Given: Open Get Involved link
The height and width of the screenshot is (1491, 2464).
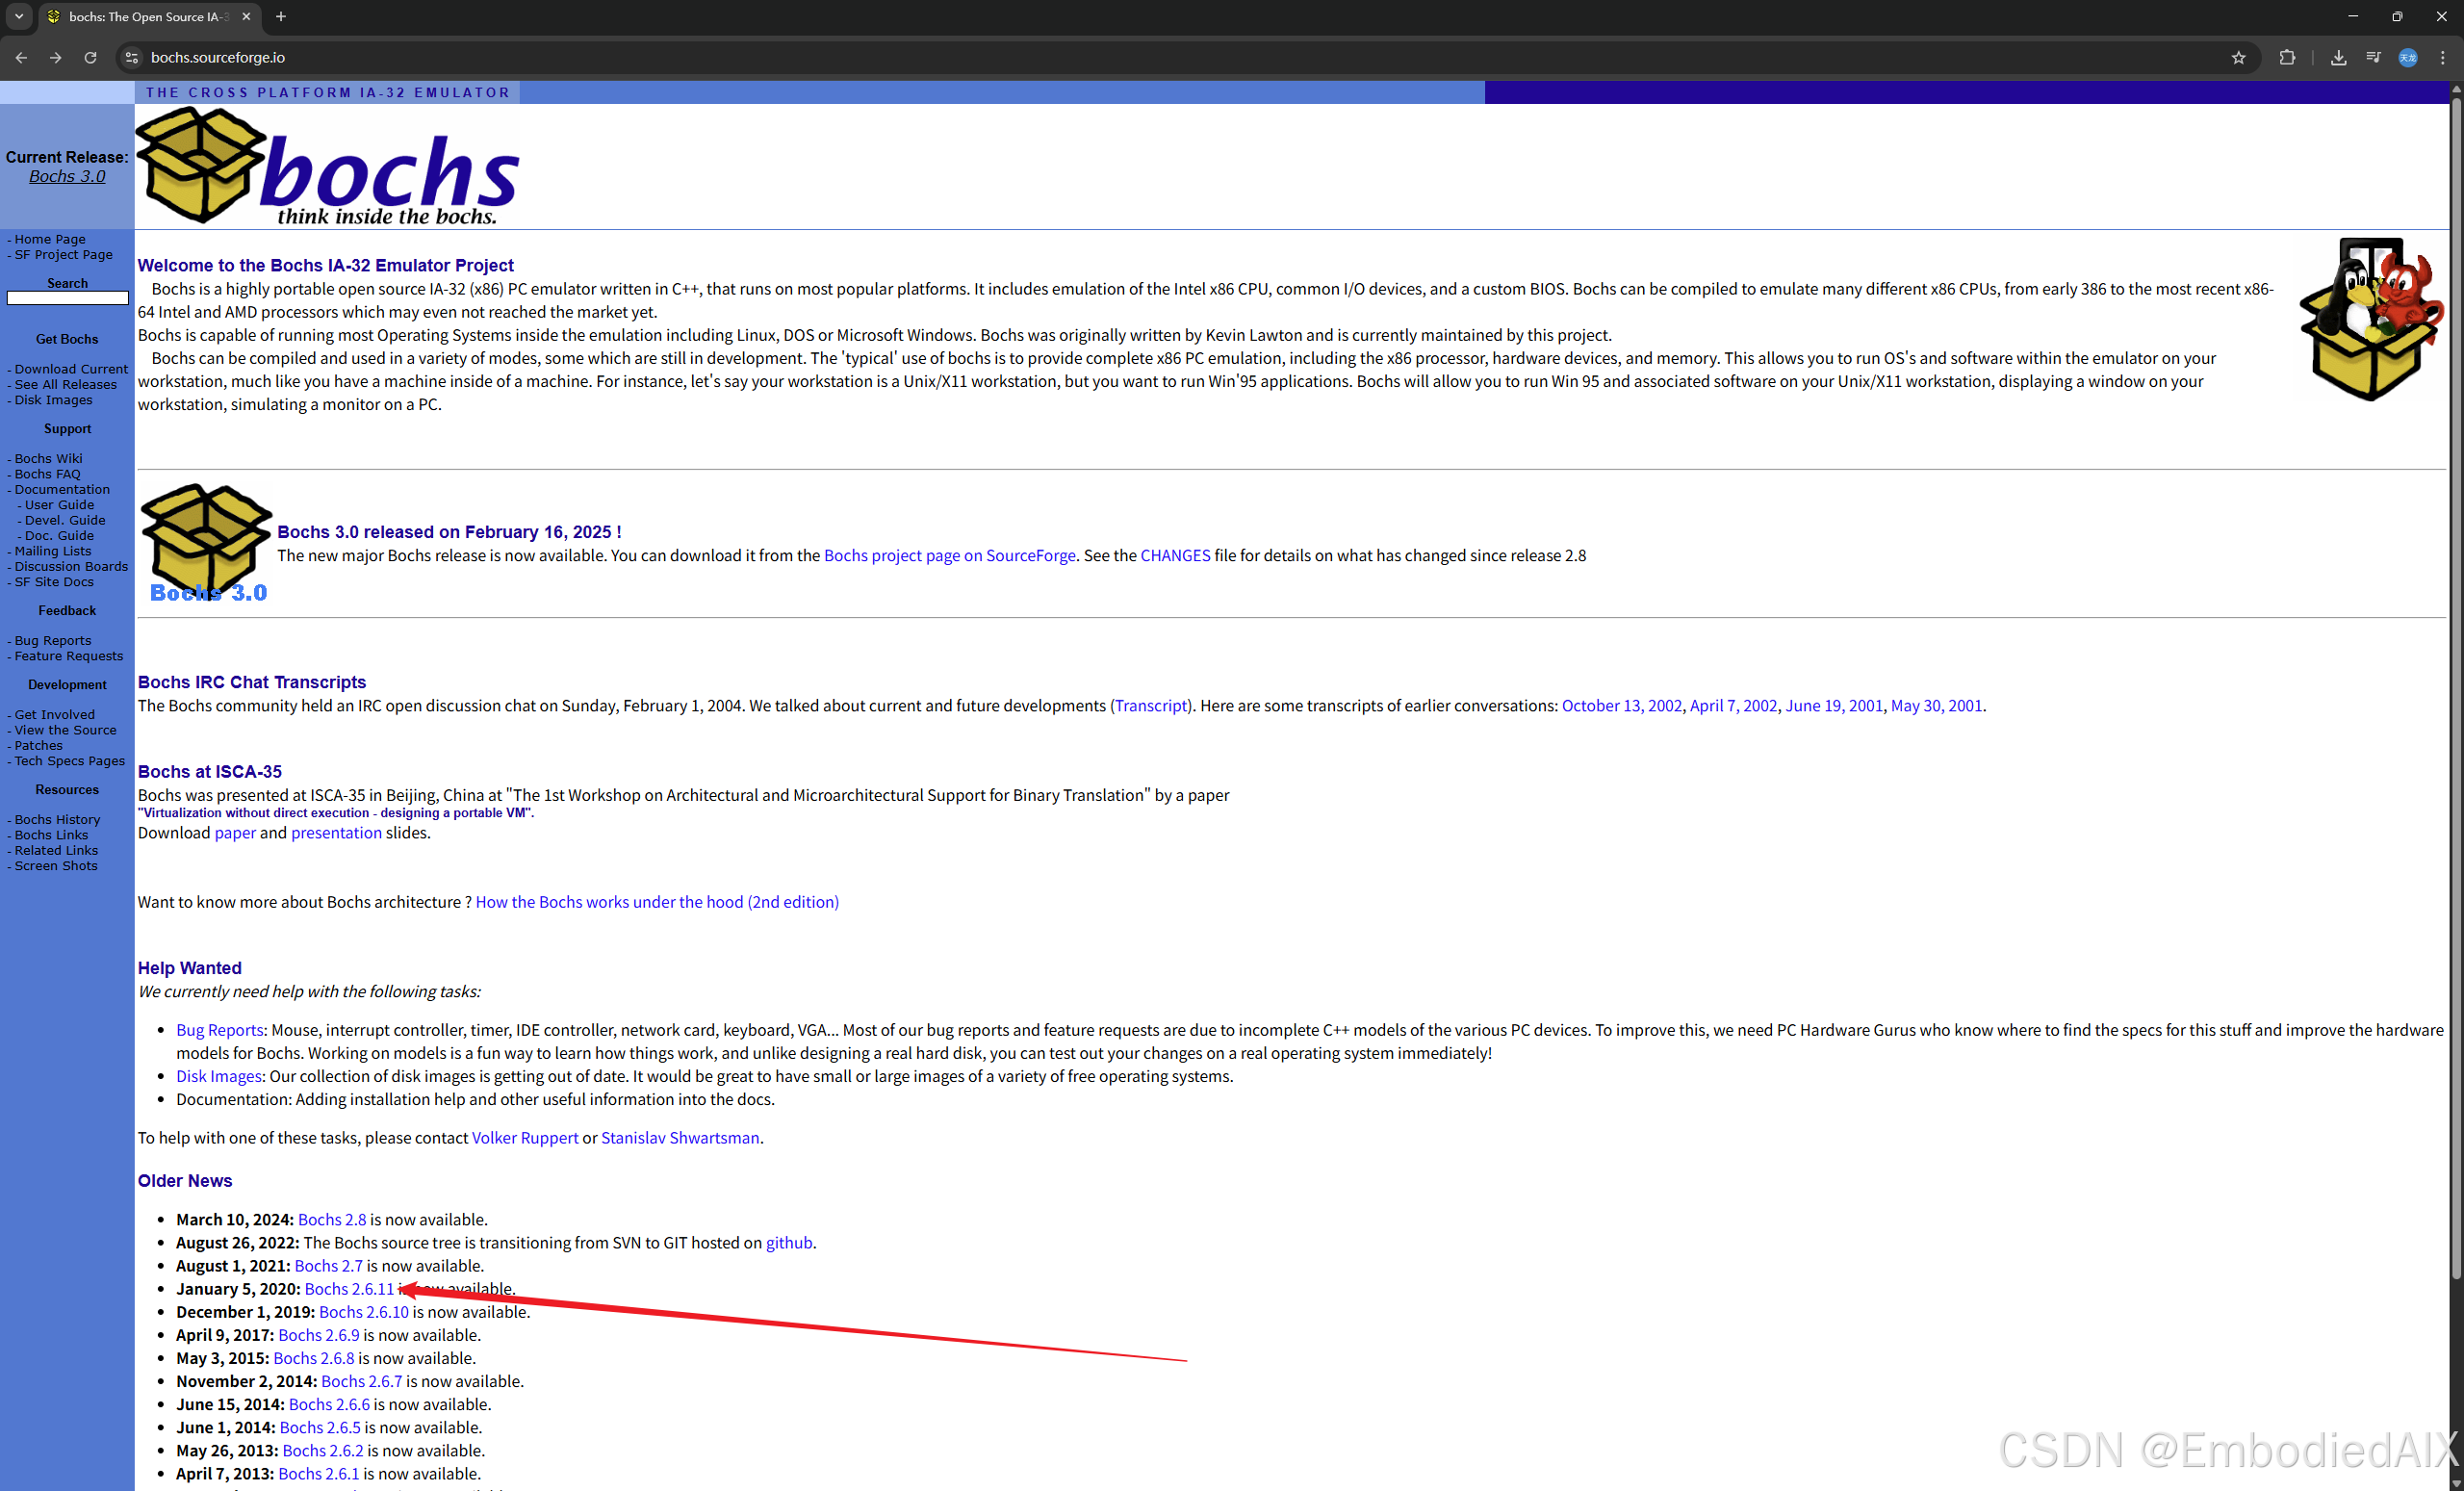Looking at the screenshot, I should [x=54, y=715].
